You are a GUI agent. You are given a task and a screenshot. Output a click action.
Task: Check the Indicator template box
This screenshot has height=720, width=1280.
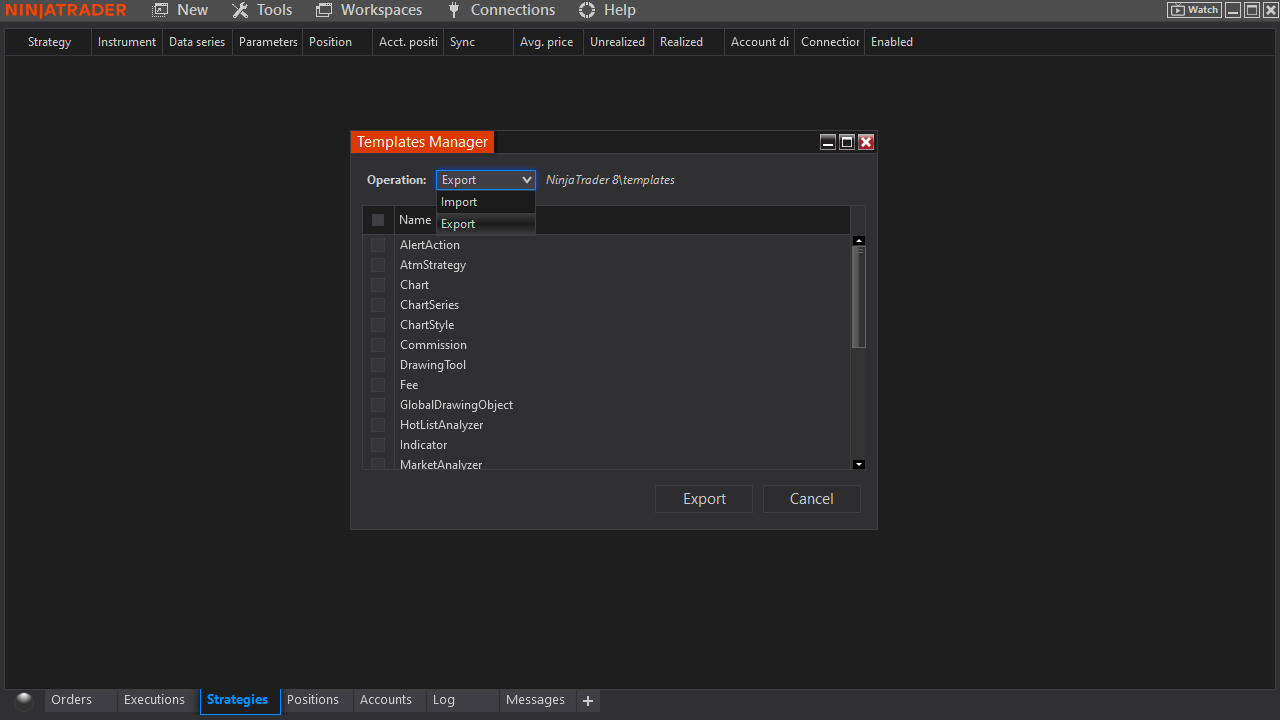(378, 445)
